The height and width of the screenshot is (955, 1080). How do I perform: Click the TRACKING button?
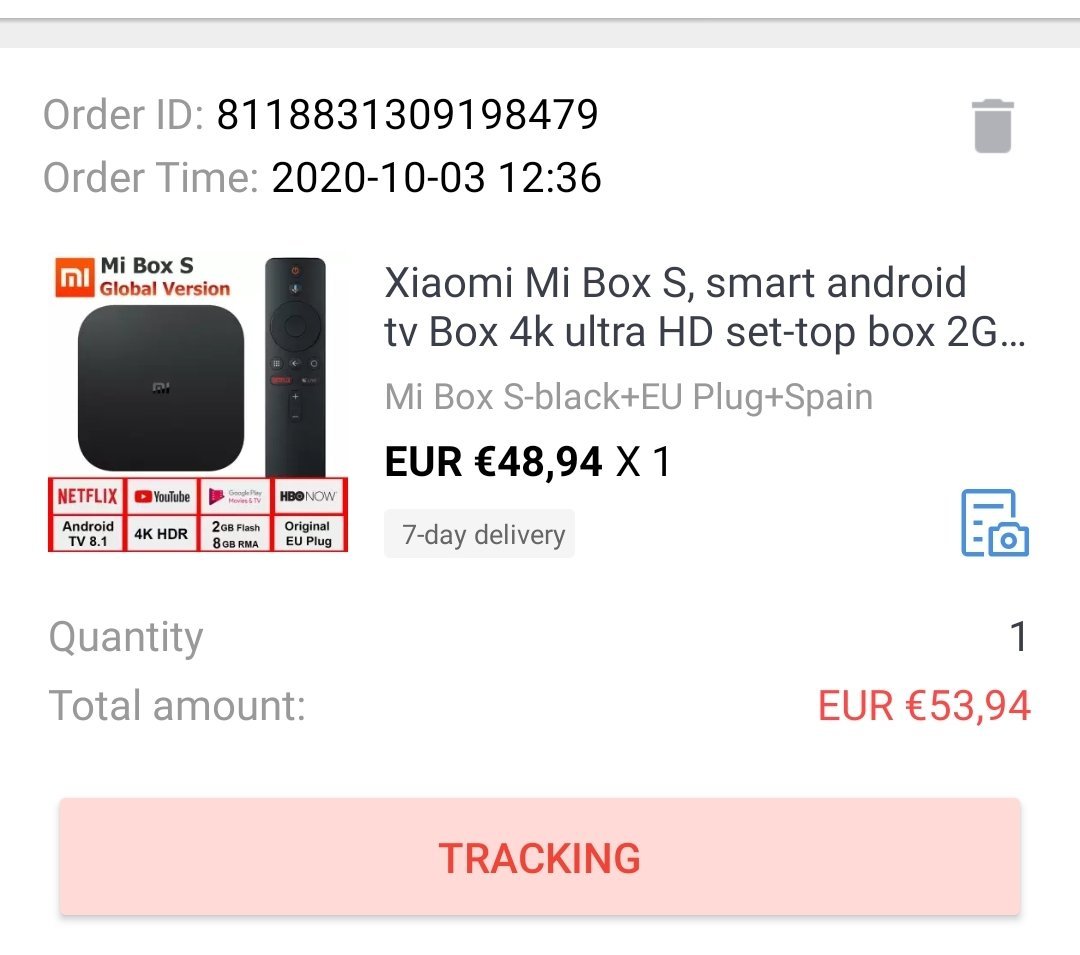click(x=539, y=857)
